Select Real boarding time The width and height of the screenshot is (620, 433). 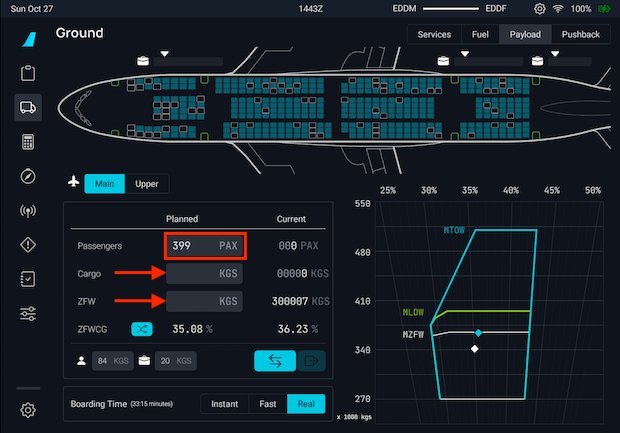306,404
